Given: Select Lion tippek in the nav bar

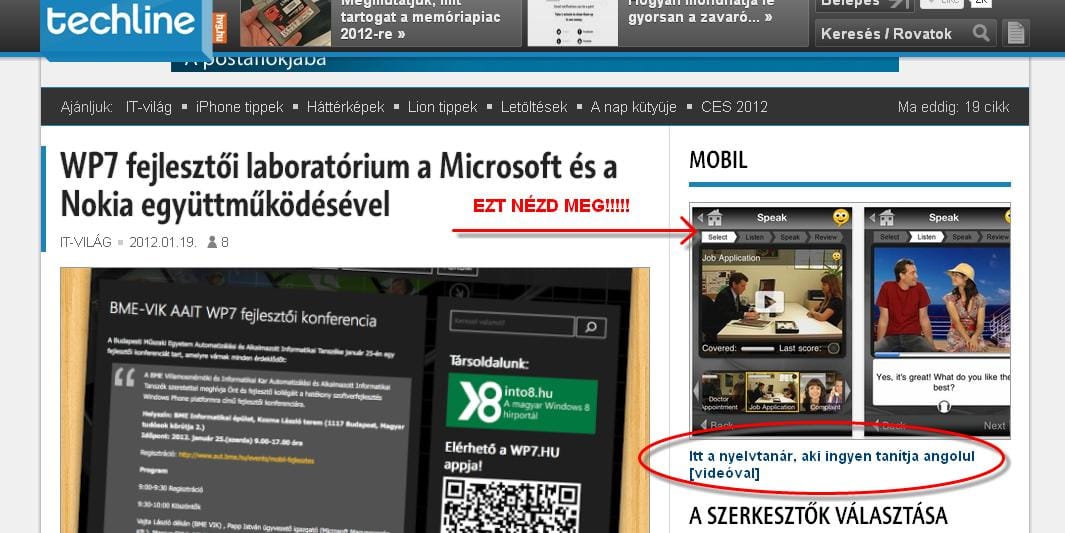Looking at the screenshot, I should coord(443,107).
